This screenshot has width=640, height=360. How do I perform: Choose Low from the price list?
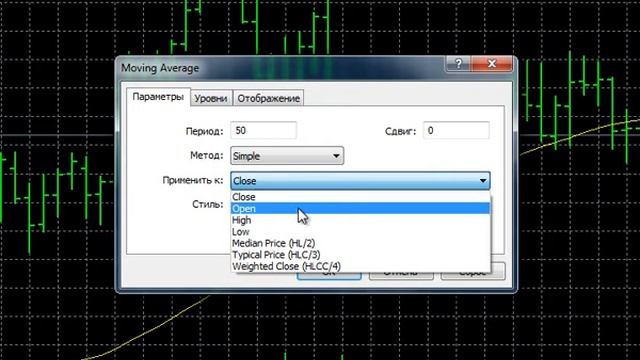[x=360, y=231]
